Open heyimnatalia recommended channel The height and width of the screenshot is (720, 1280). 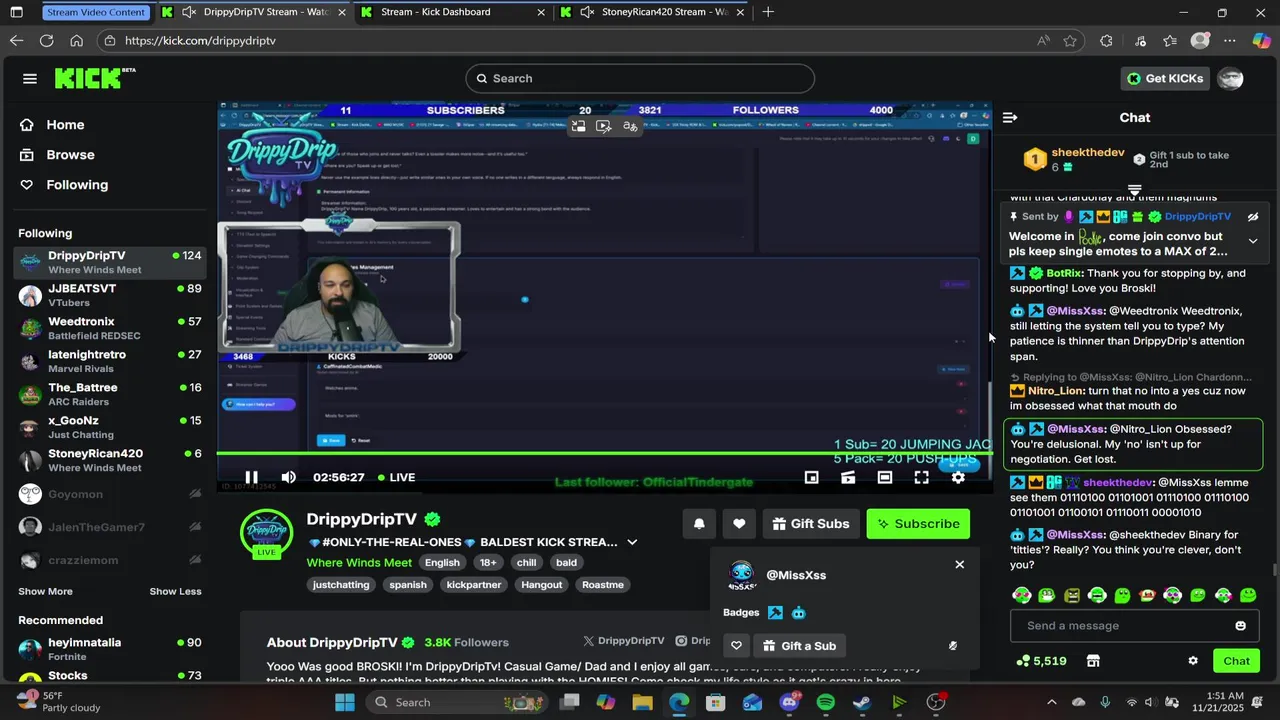click(x=110, y=649)
